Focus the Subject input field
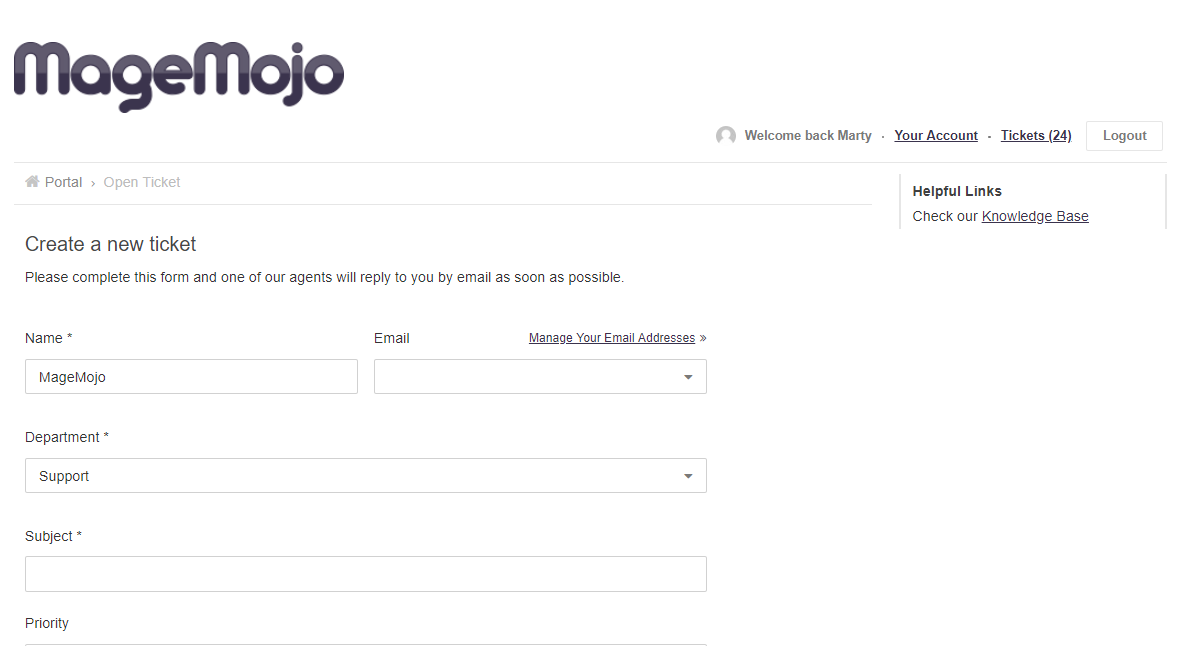The image size is (1198, 646). 366,574
